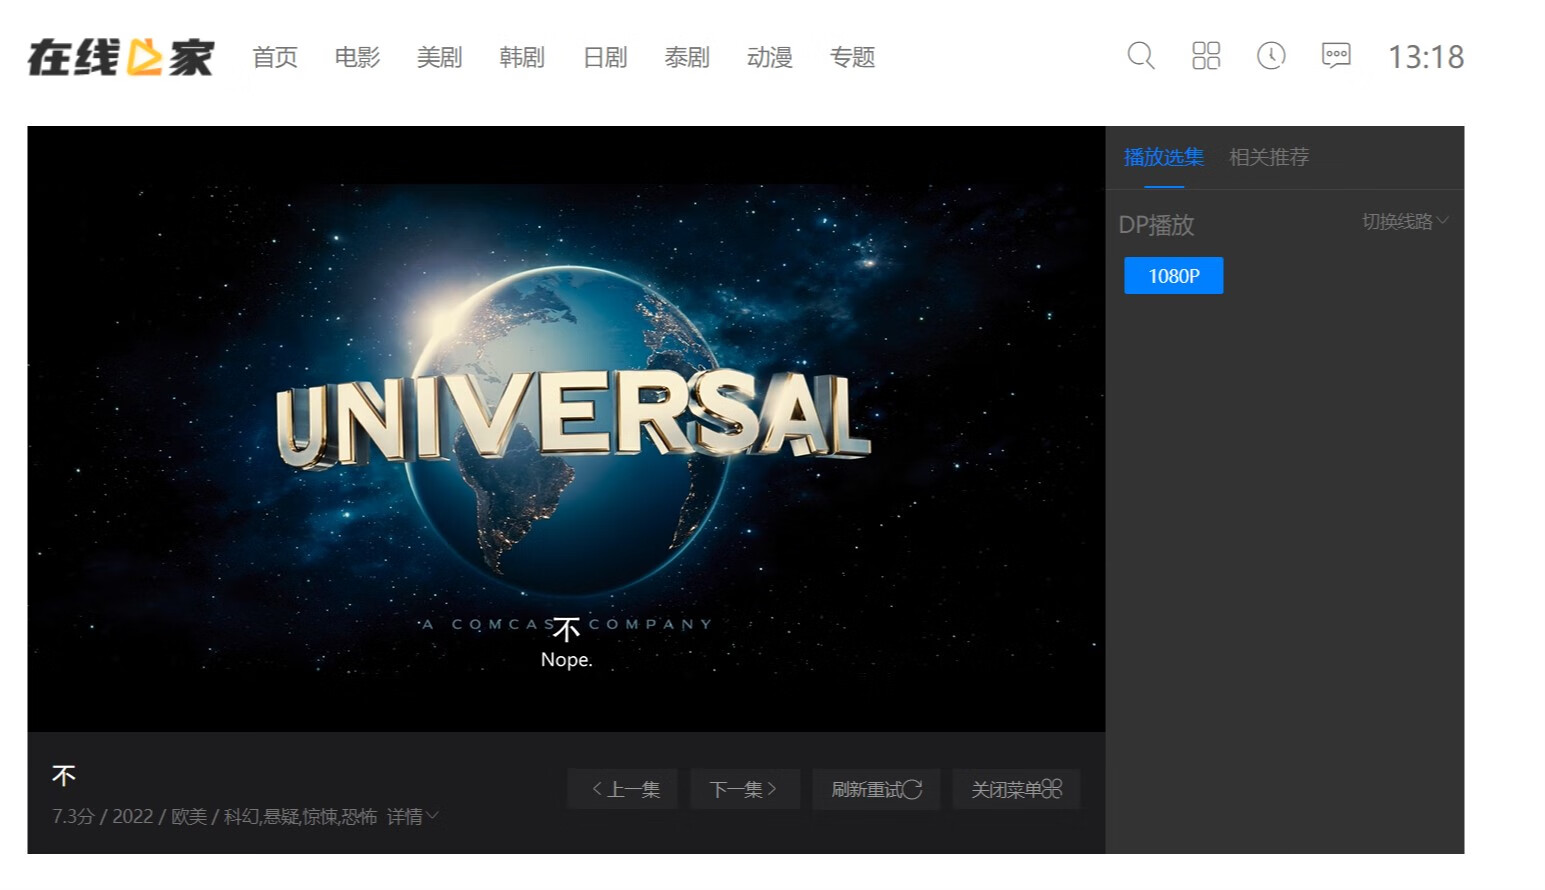Open the 泰剧 section

(687, 58)
